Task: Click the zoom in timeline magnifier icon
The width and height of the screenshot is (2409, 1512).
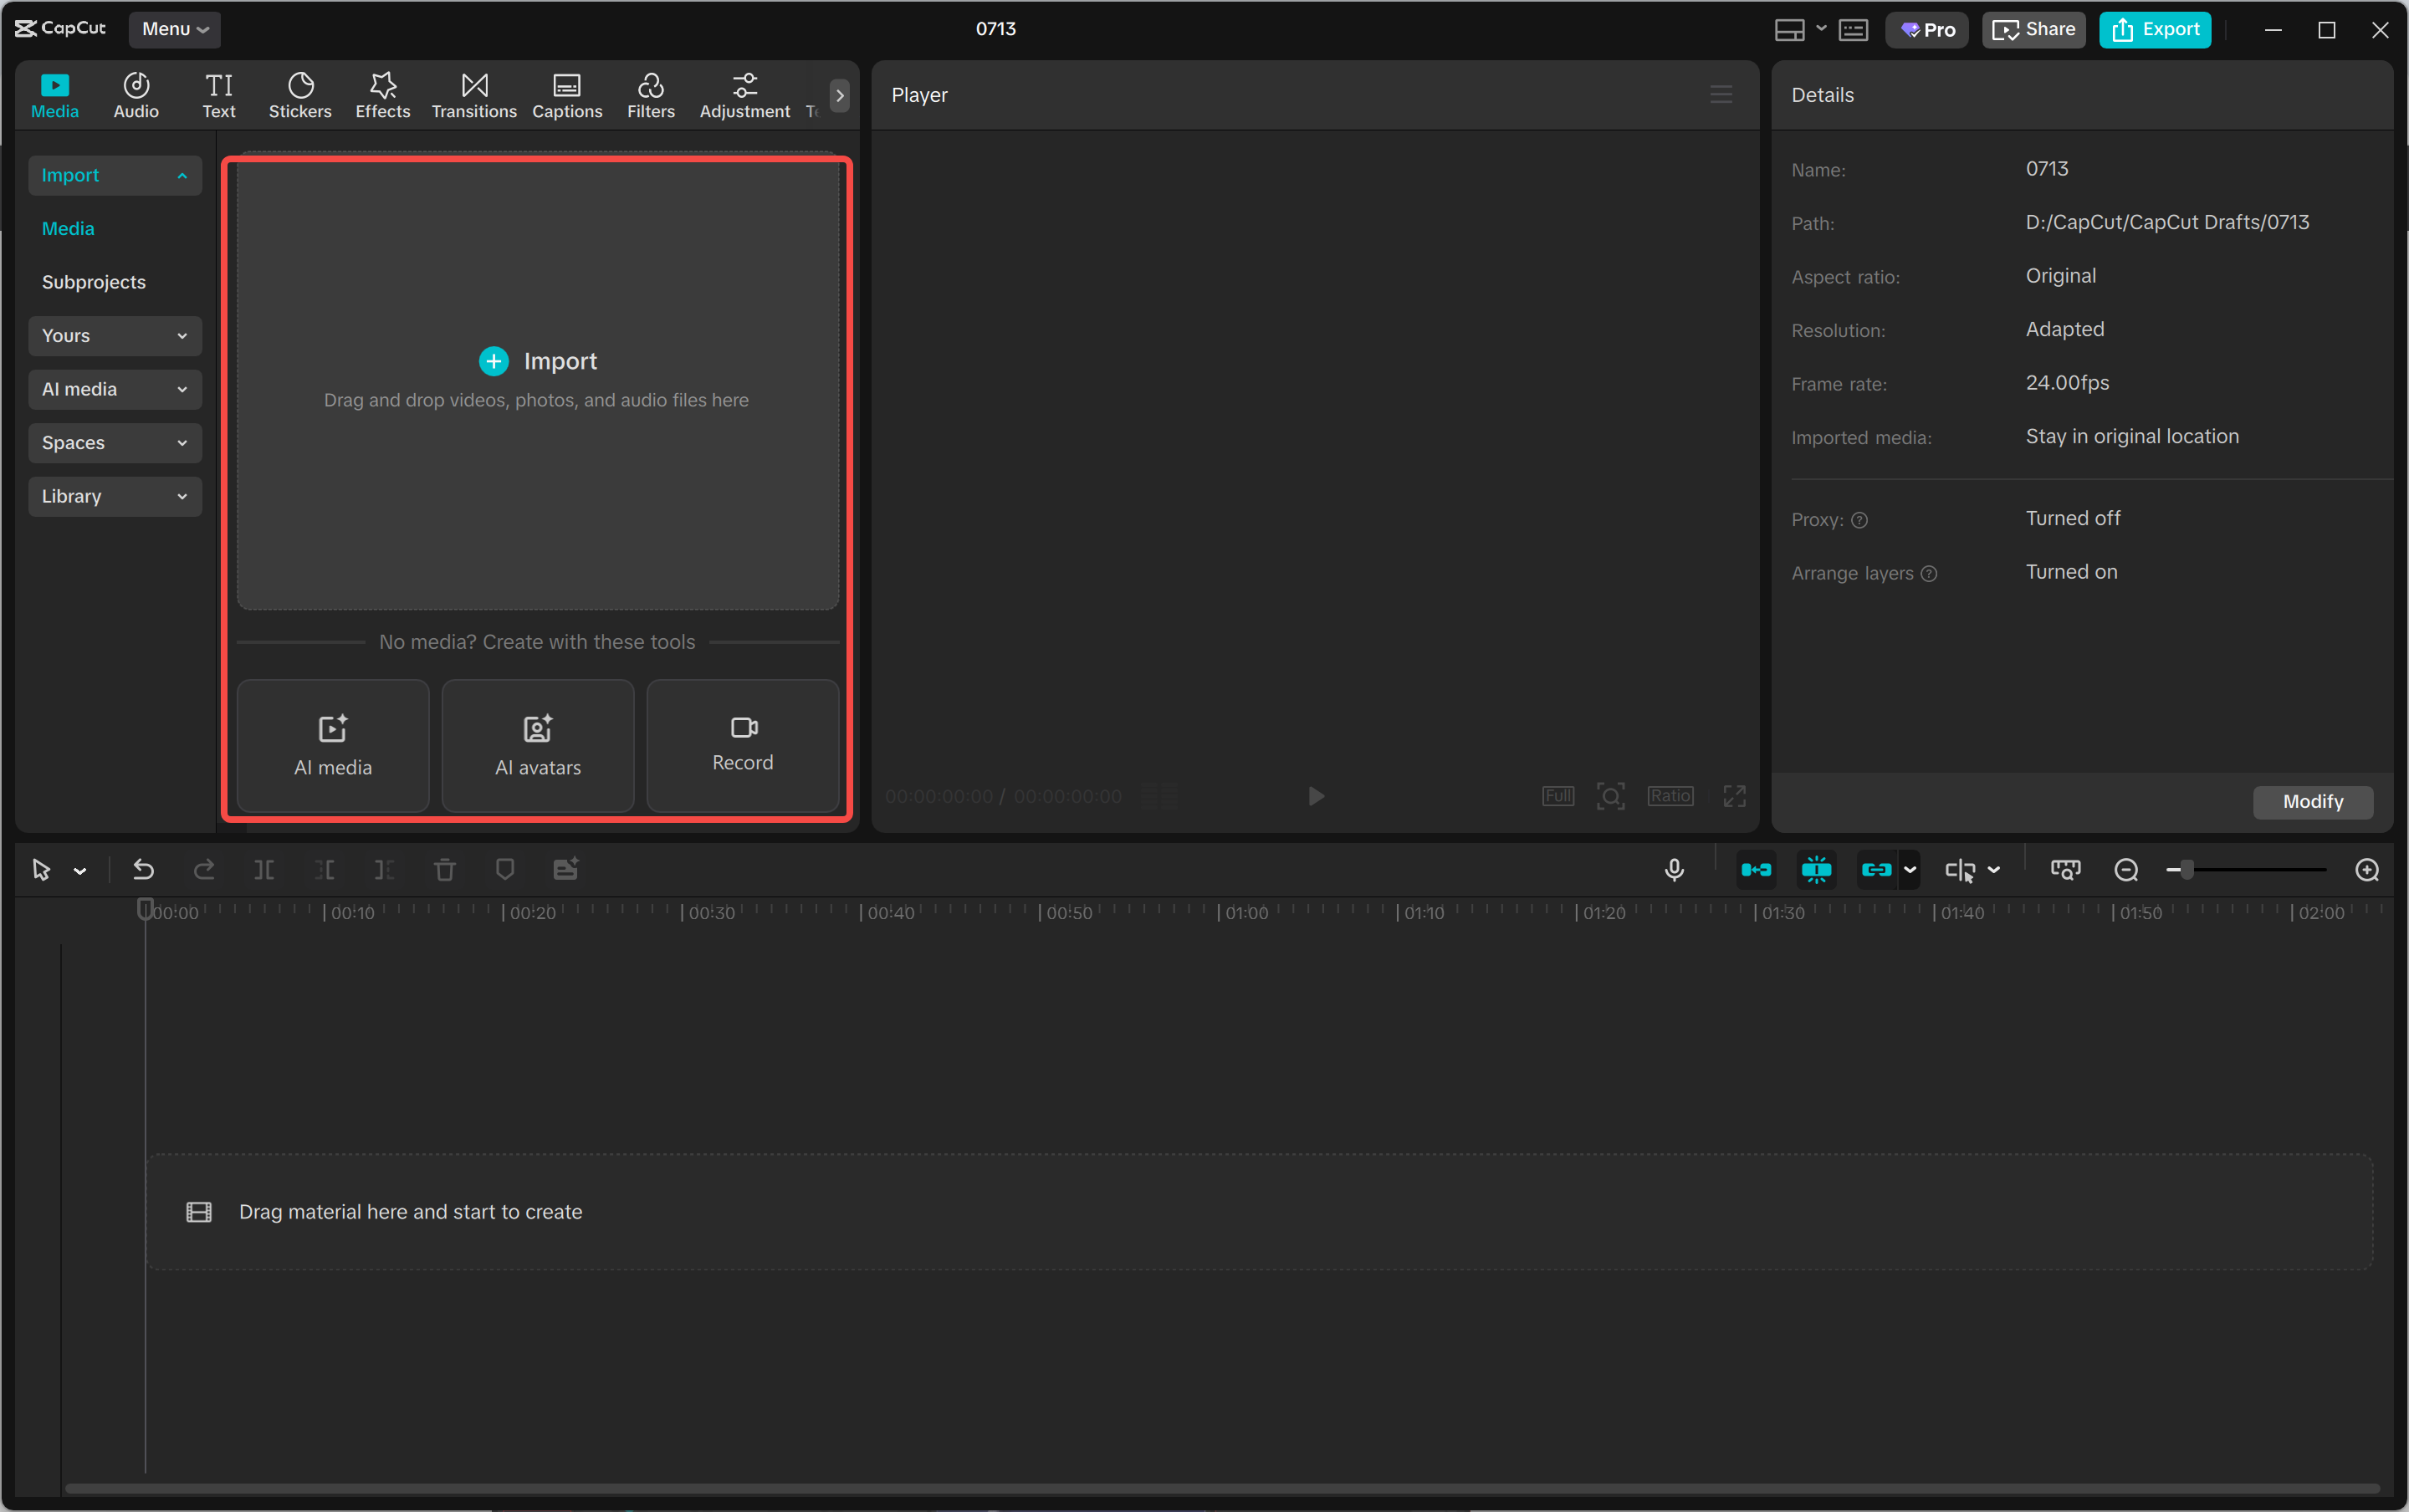Action: point(2366,870)
